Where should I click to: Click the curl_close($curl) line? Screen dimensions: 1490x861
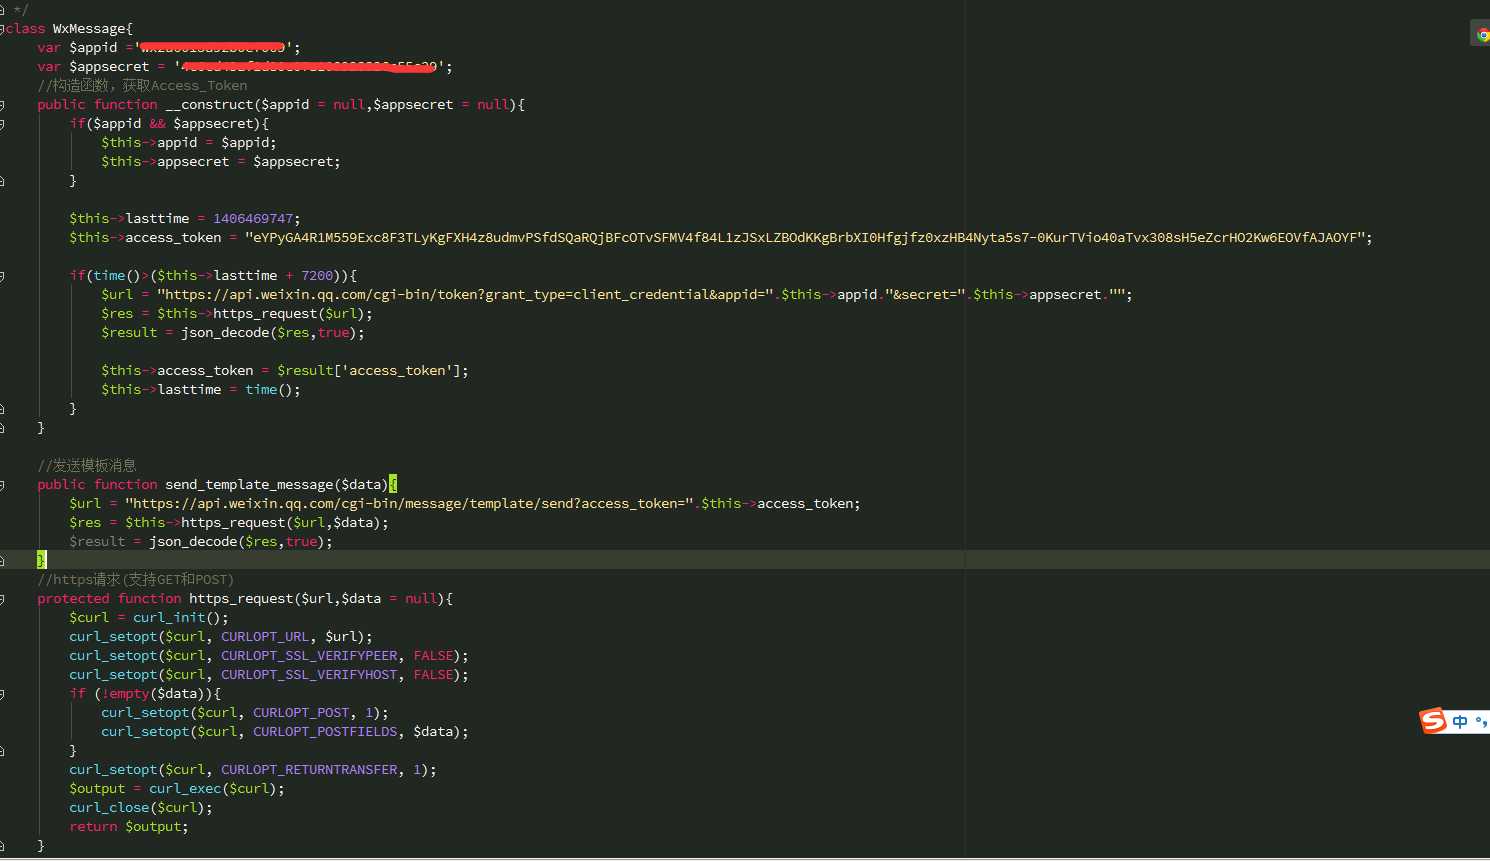[x=141, y=808]
